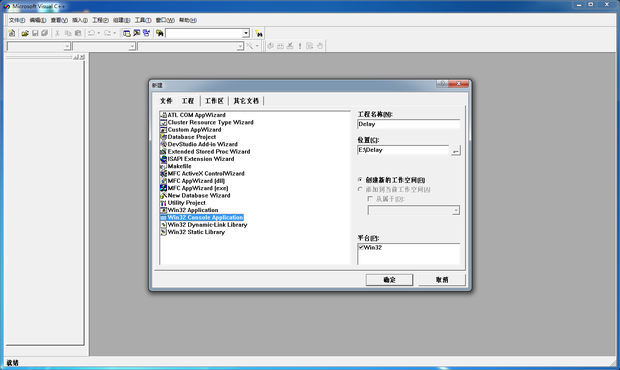
Task: Switch to the 工程 tab
Action: pyautogui.click(x=188, y=101)
